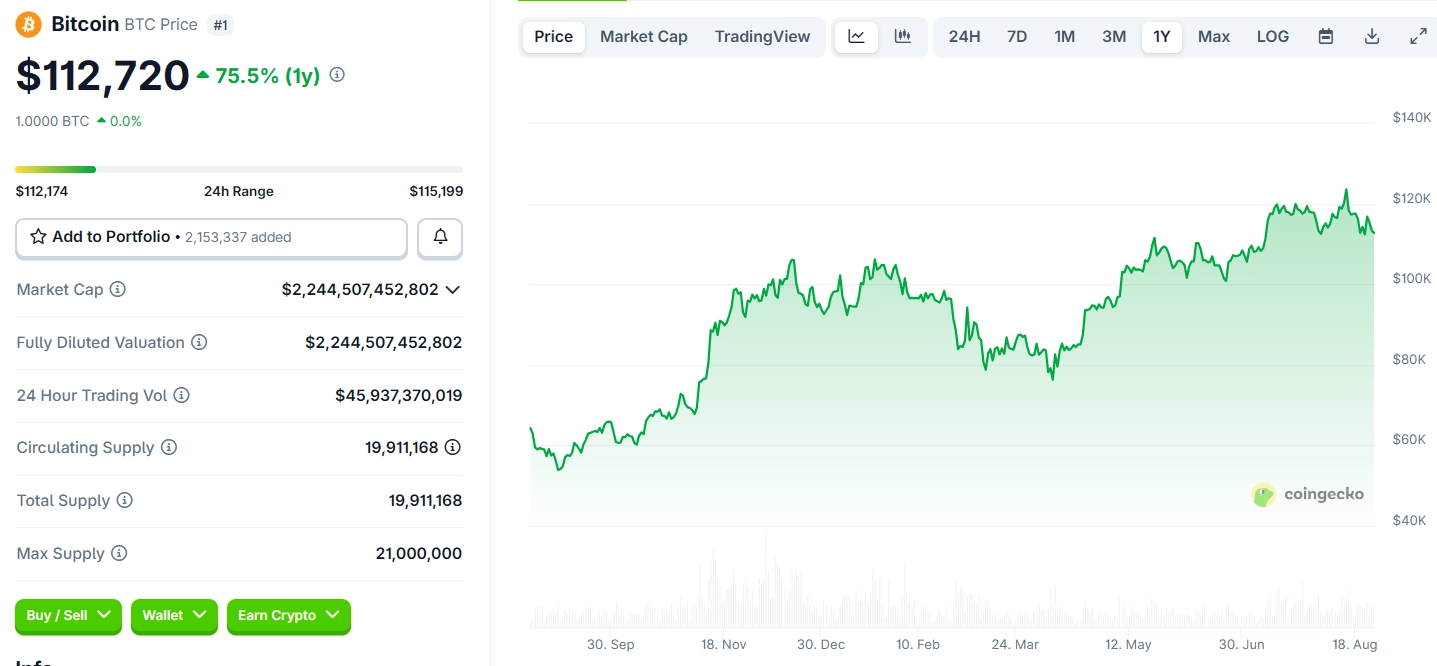This screenshot has height=666, width=1437.
Task: Switch to candlestick chart icon
Action: point(902,37)
